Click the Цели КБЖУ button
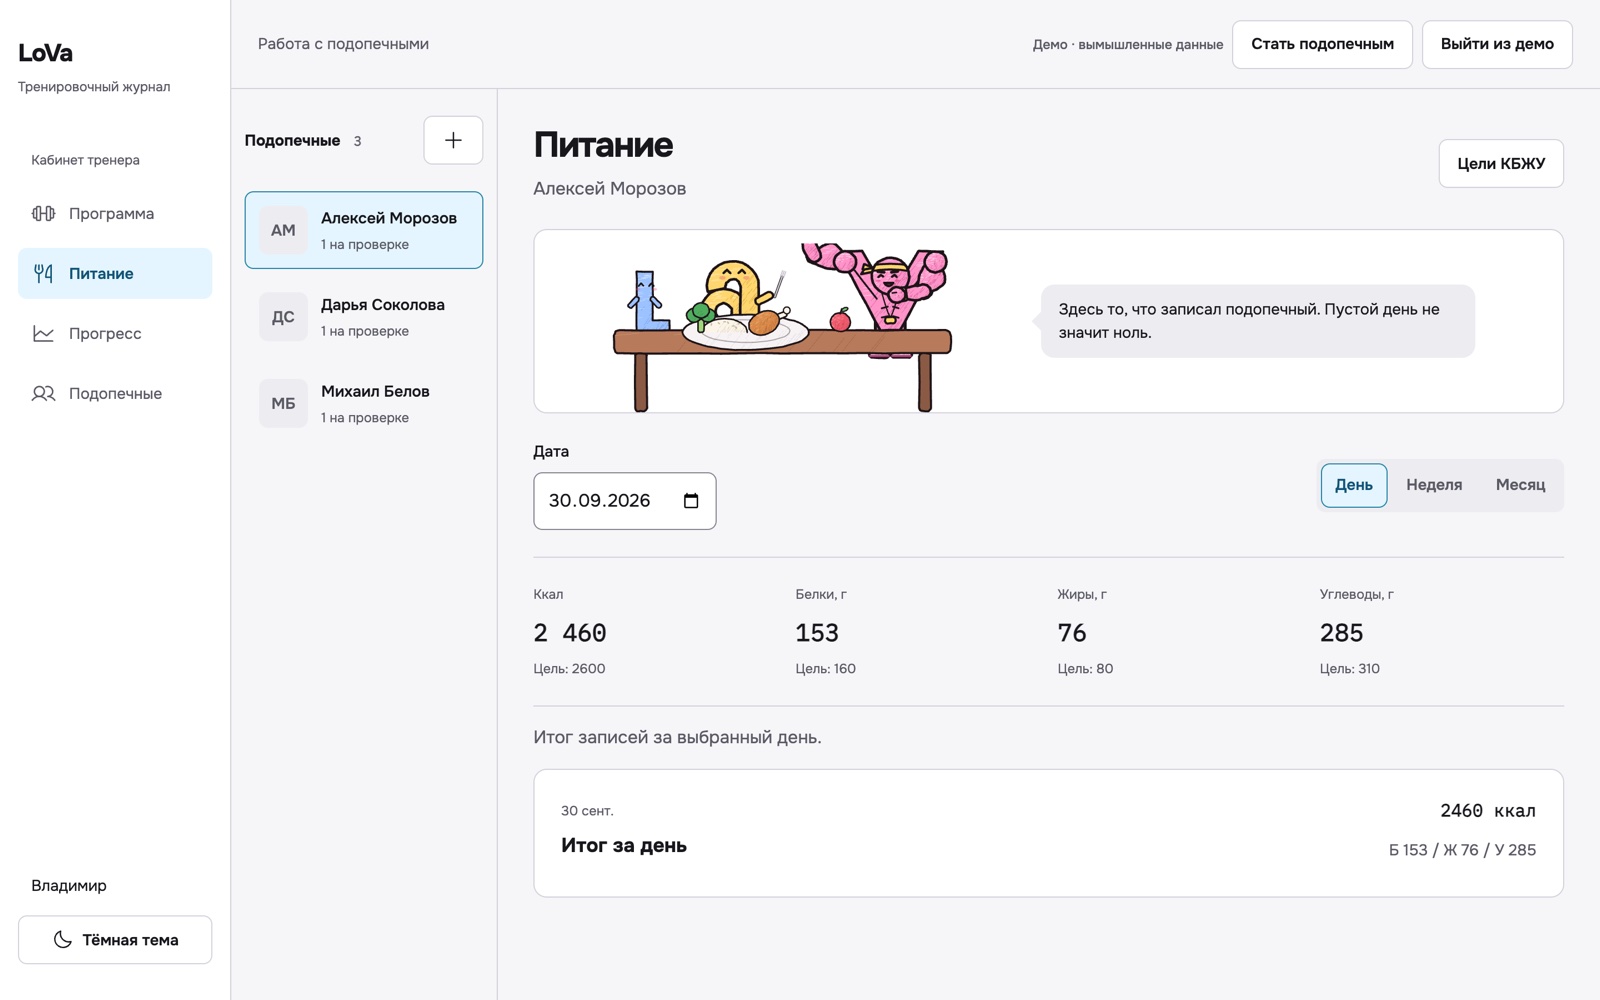 [x=1501, y=163]
